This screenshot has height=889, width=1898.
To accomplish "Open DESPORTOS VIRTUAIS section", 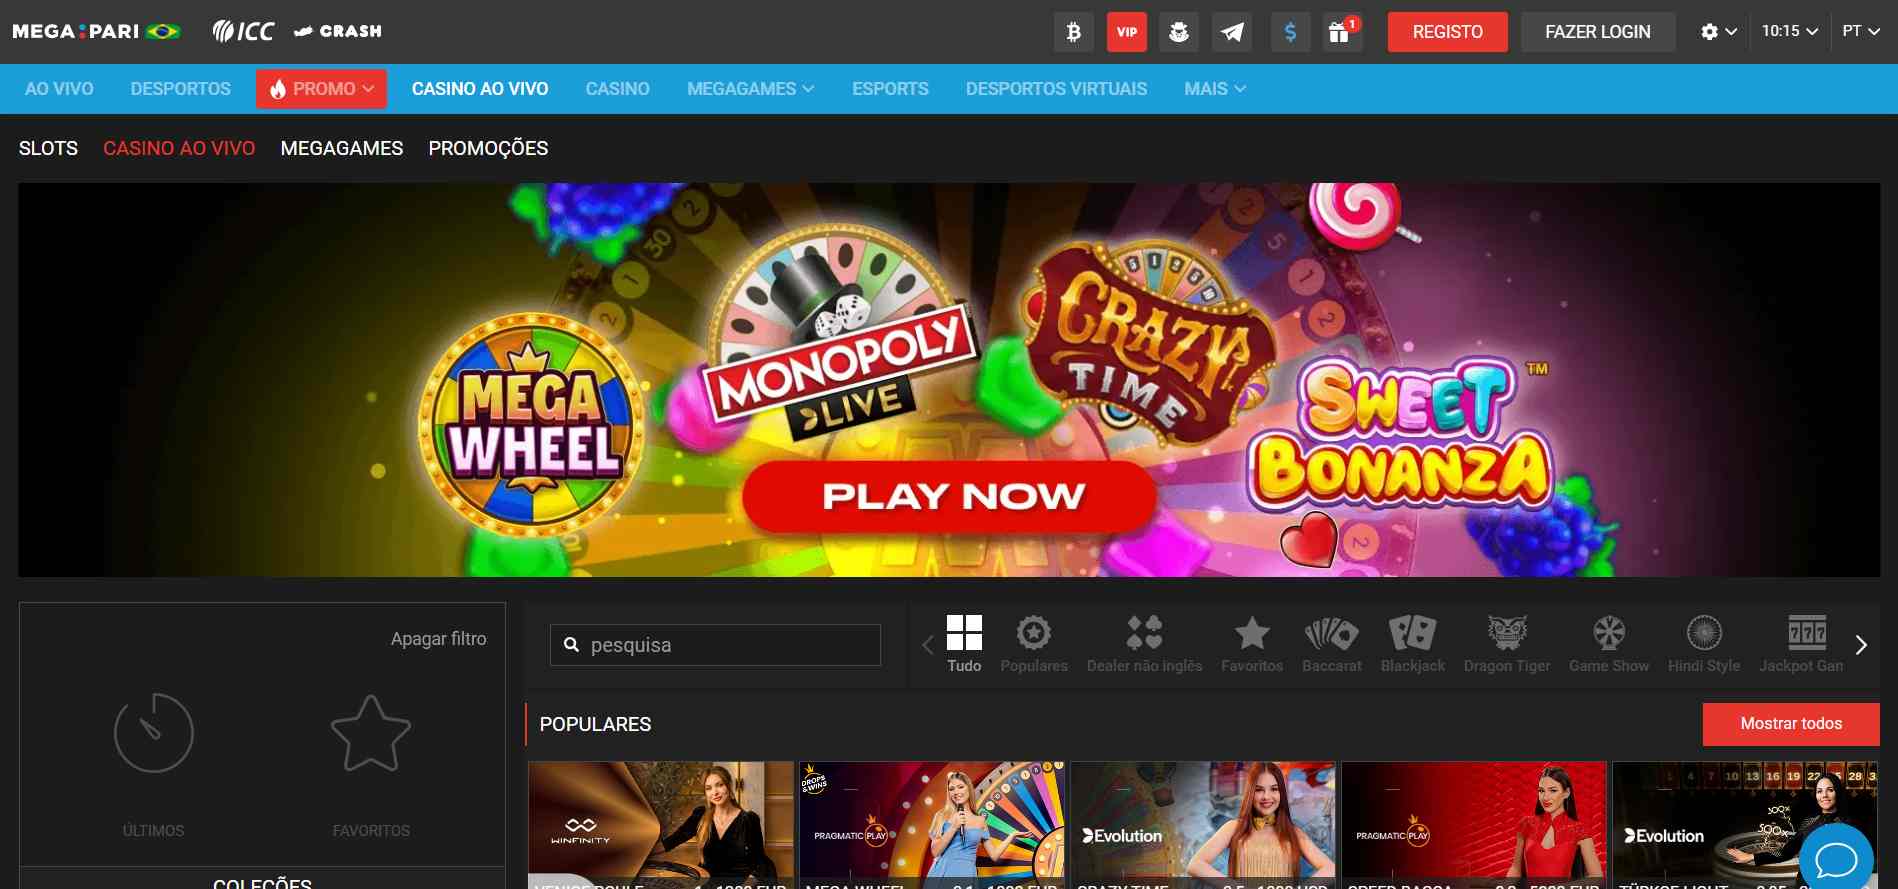I will click(1056, 89).
